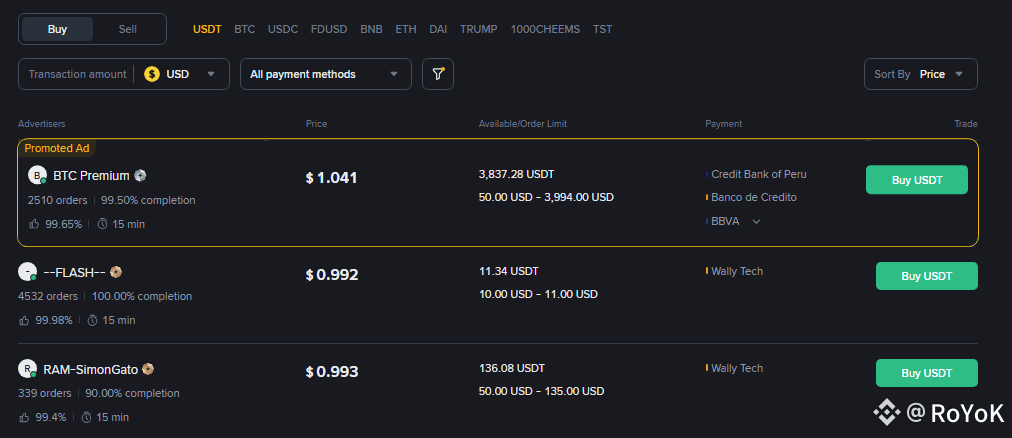Click verified badge beside RAM-SimonGato

pos(148,369)
